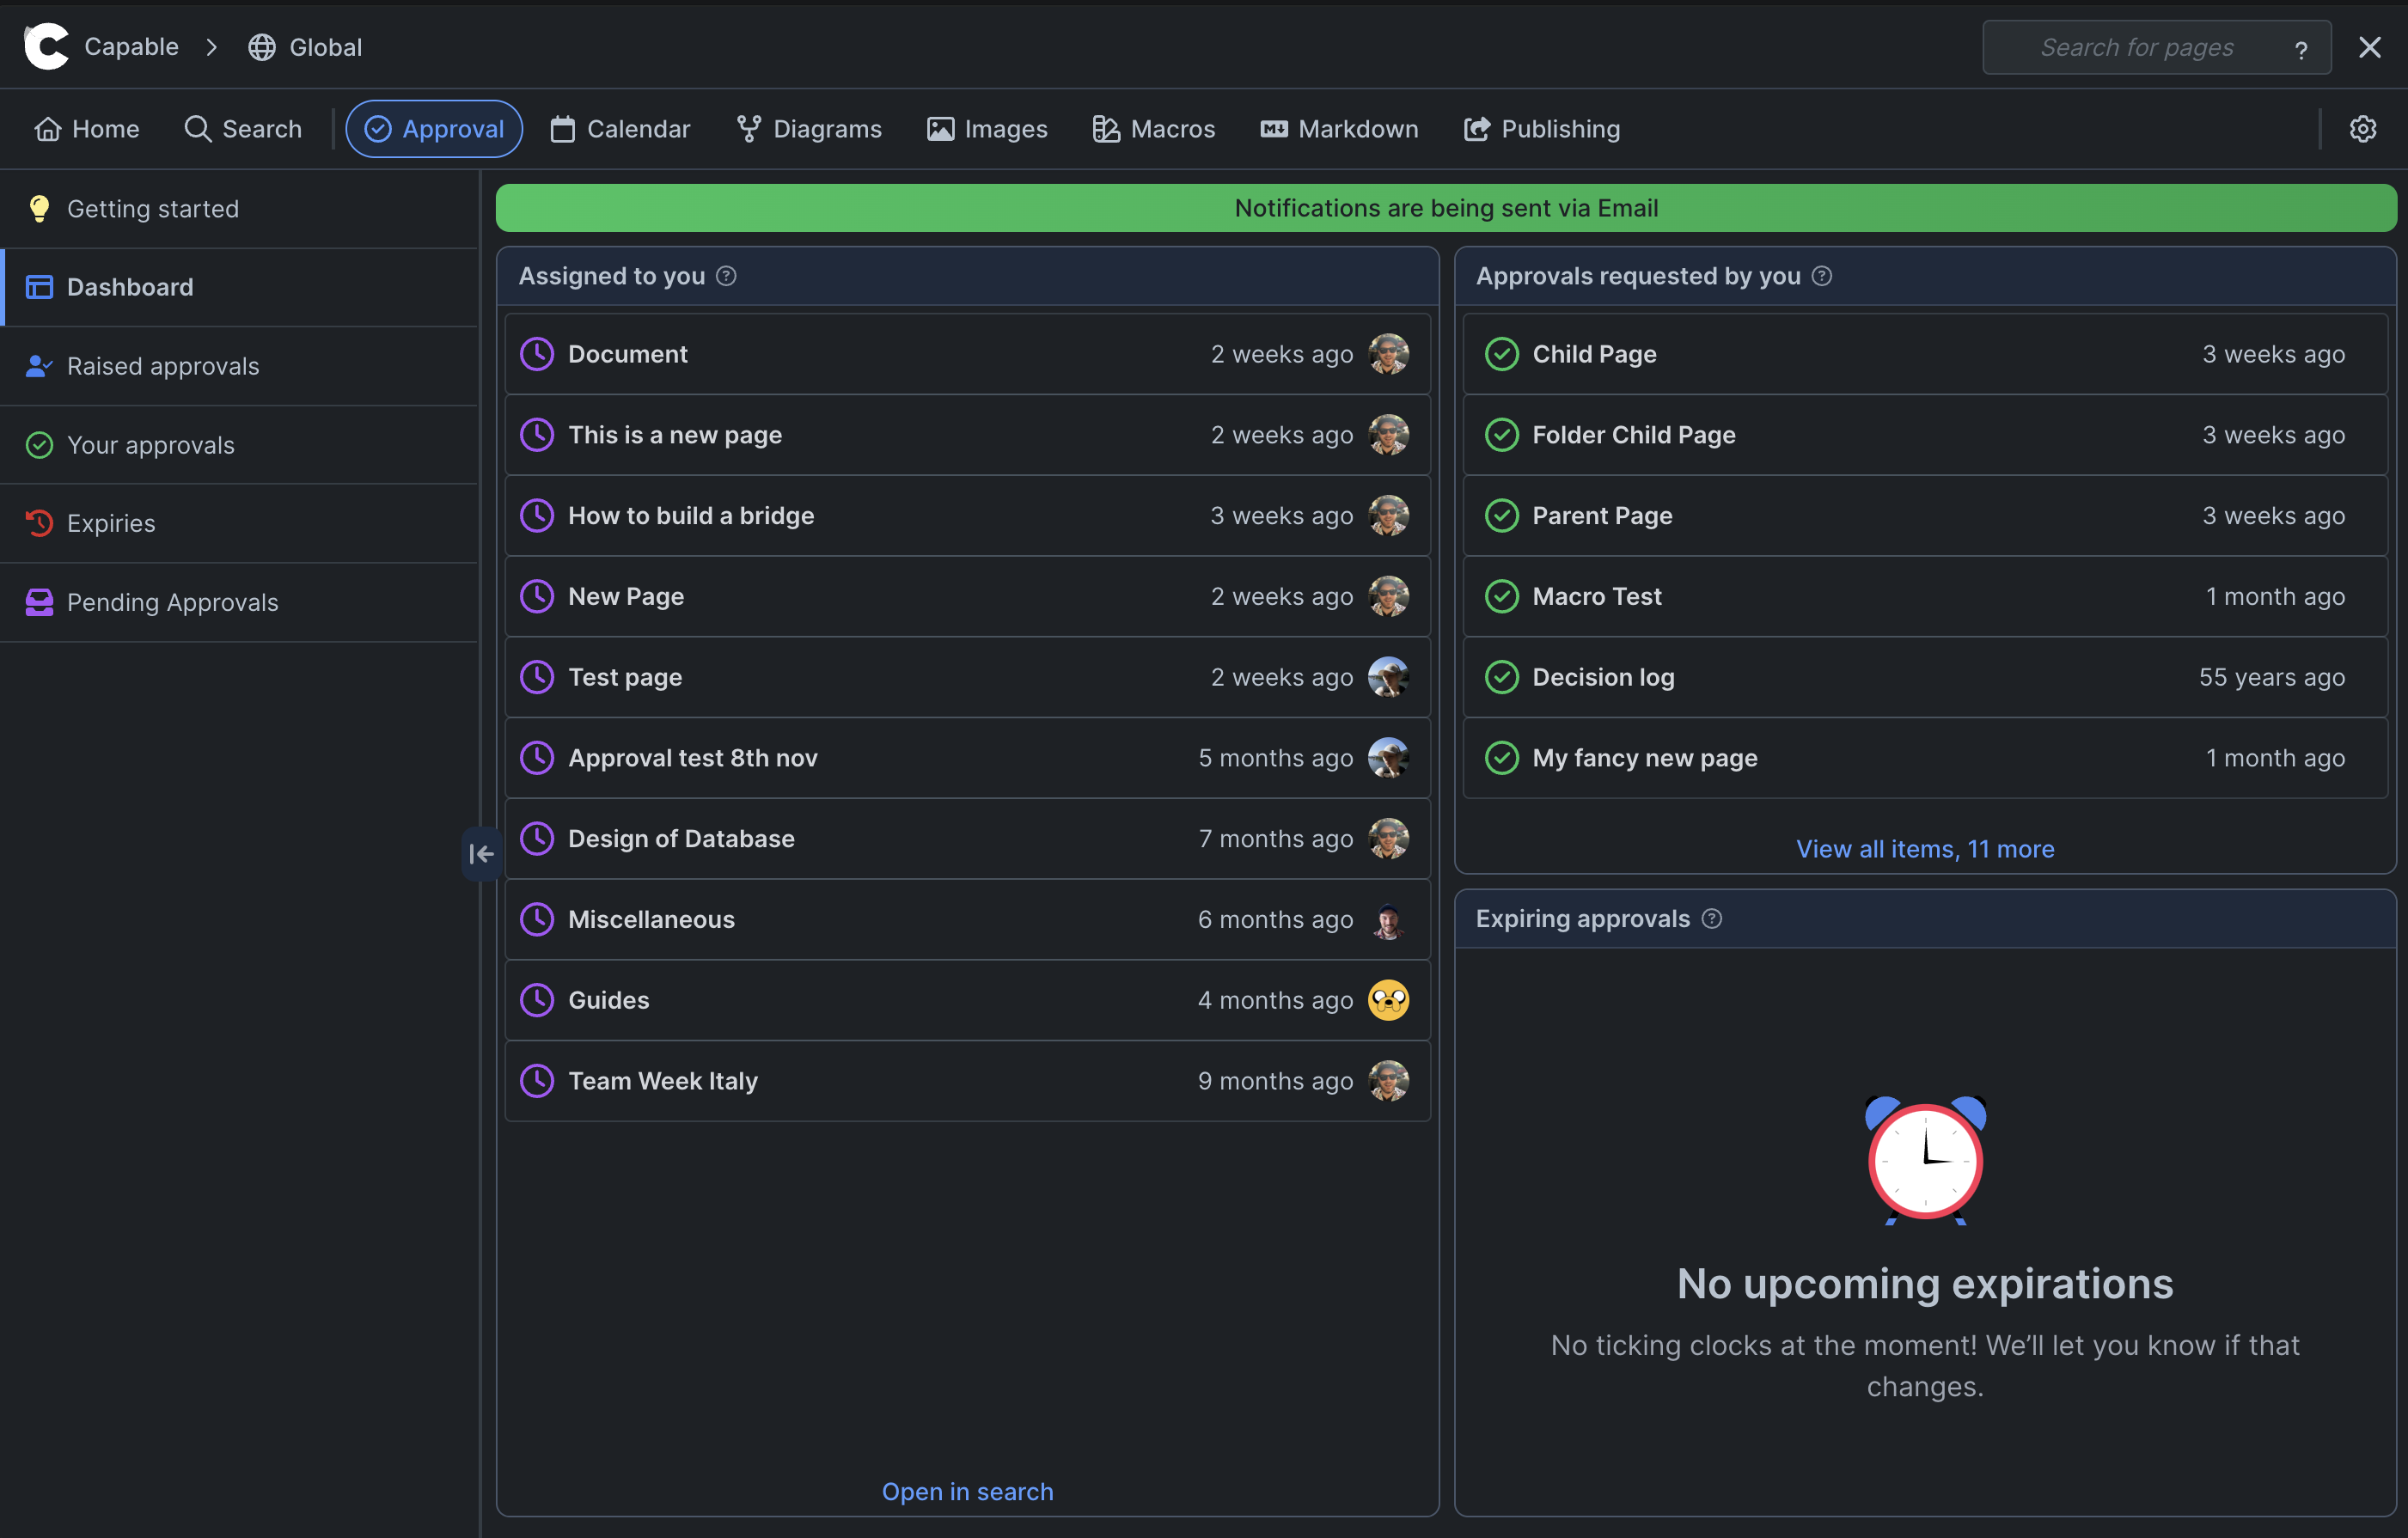Screen dimensions: 2408x1538
Task: Open the Global space breadcrumb
Action: point(306,47)
